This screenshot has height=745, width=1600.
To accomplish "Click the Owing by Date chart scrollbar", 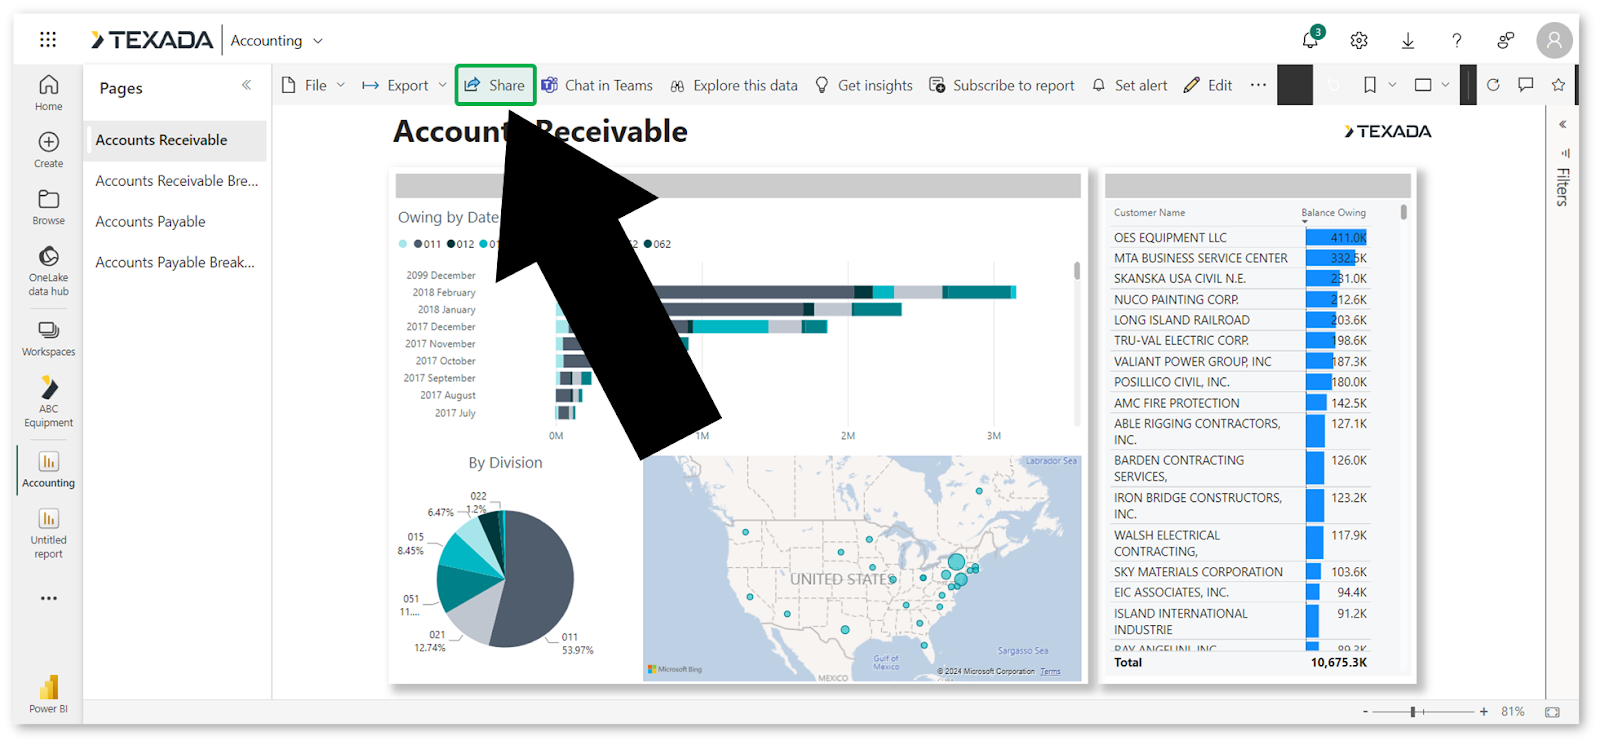I will click(x=1077, y=271).
